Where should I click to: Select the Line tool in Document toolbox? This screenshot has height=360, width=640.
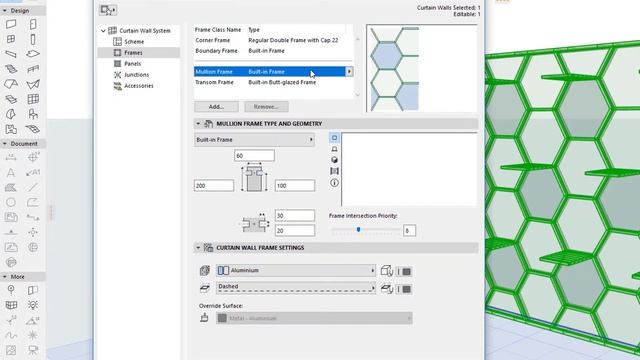click(x=33, y=187)
